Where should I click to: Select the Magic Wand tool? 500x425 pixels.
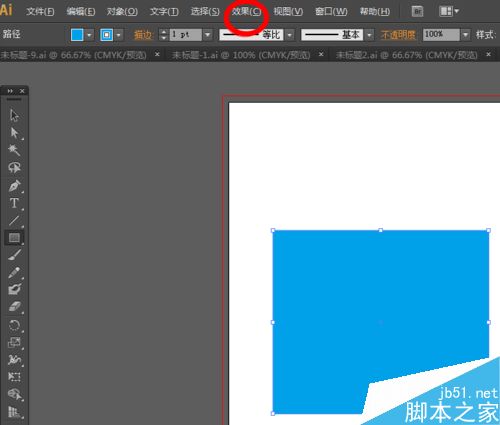14,150
